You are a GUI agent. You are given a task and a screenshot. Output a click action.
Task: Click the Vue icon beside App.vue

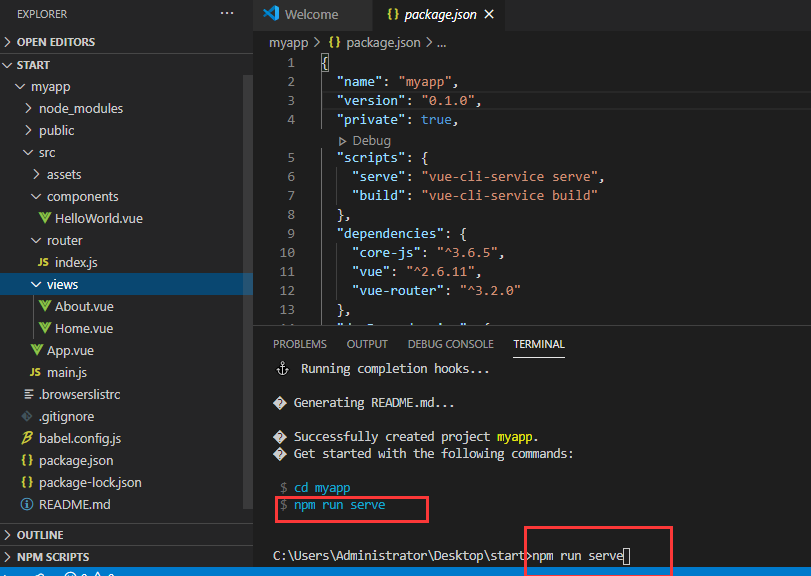(x=37, y=350)
